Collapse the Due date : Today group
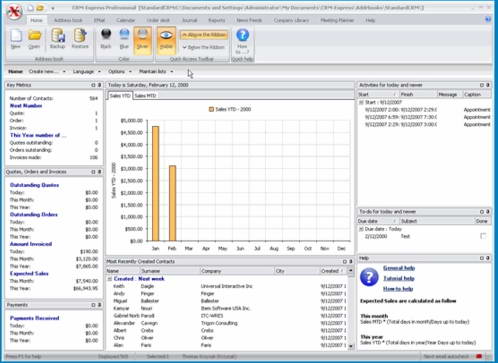 click(361, 229)
